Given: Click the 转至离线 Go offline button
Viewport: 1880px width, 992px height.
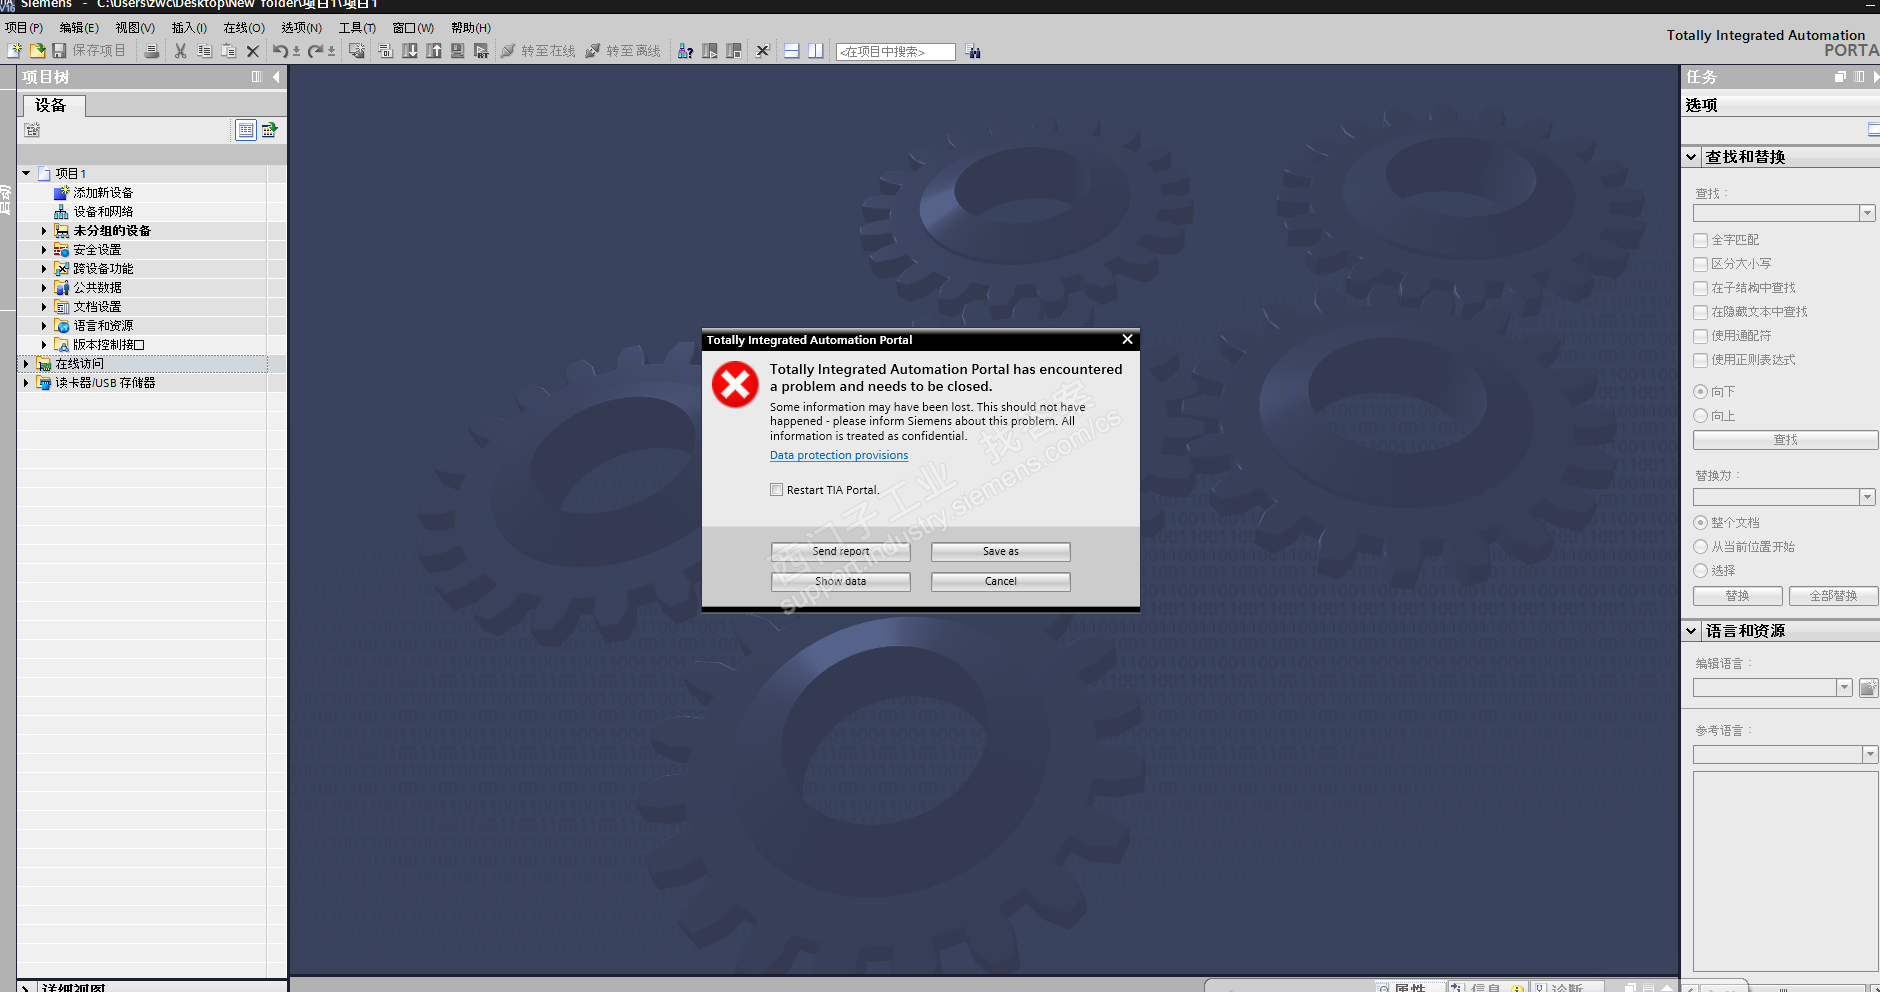Looking at the screenshot, I should [x=623, y=51].
